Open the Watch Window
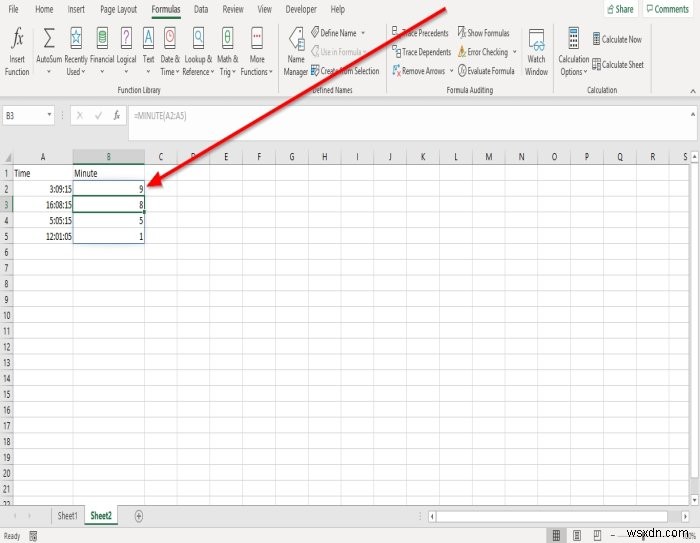This screenshot has width=700, height=543. pyautogui.click(x=536, y=51)
